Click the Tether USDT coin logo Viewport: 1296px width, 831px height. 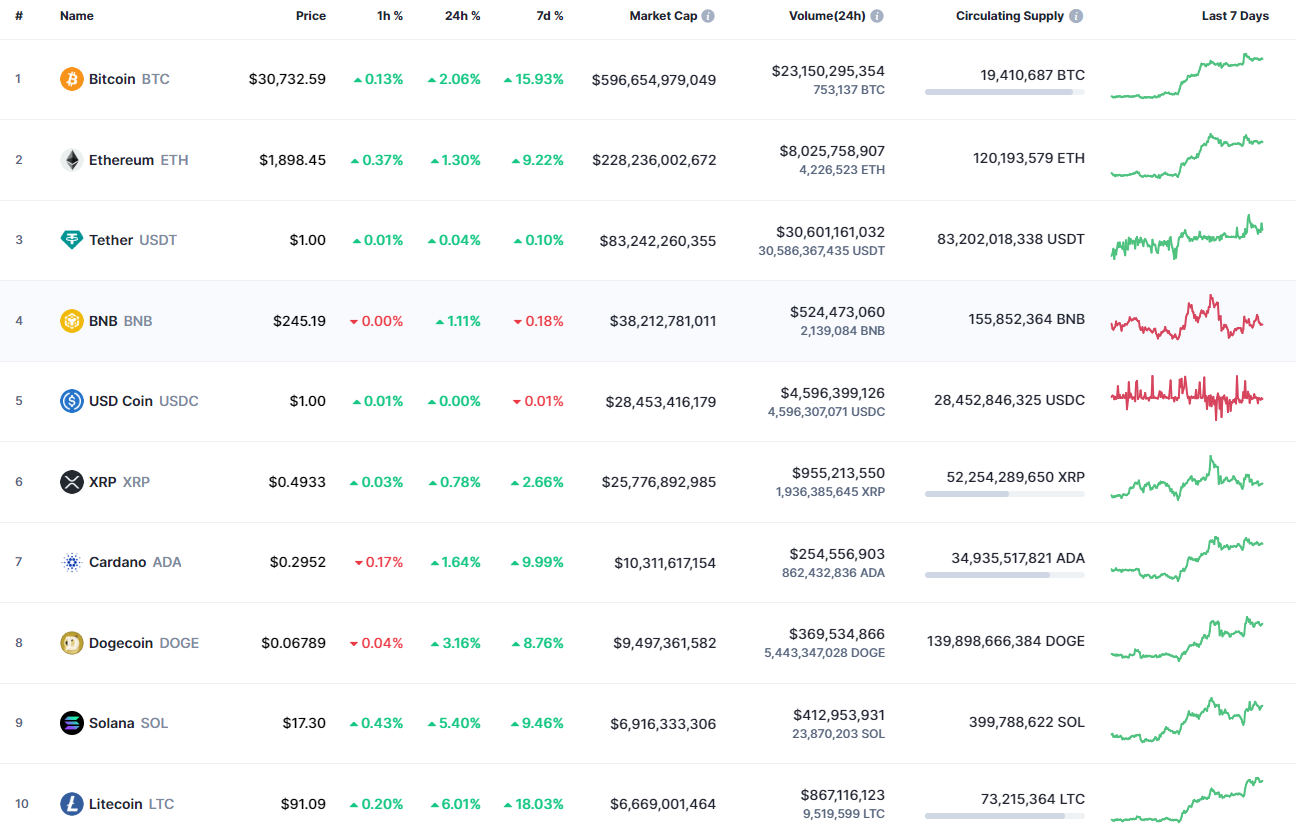[70, 240]
